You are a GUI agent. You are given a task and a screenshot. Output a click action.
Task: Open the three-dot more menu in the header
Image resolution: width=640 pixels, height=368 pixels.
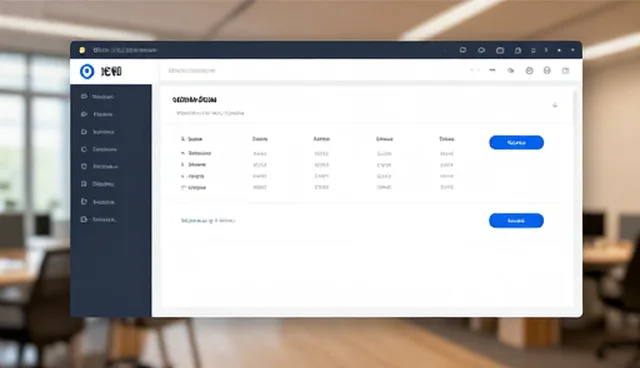click(x=492, y=70)
